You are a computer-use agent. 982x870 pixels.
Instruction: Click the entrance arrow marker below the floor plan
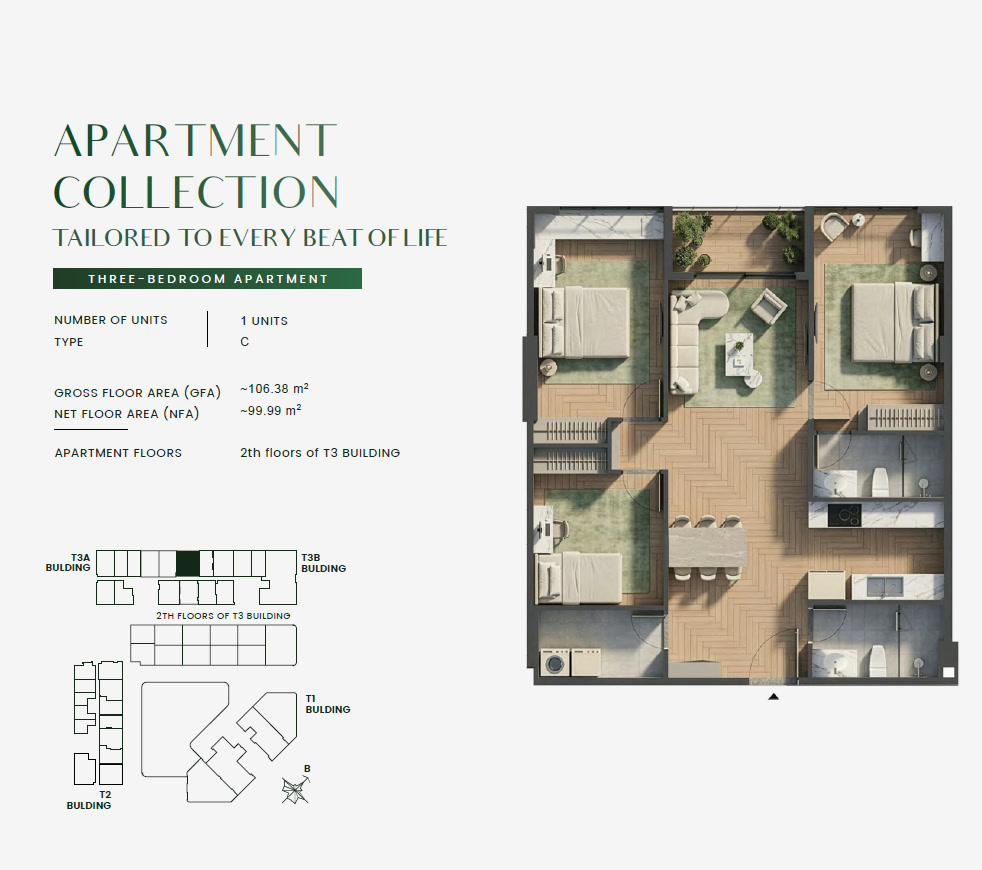pyautogui.click(x=773, y=697)
